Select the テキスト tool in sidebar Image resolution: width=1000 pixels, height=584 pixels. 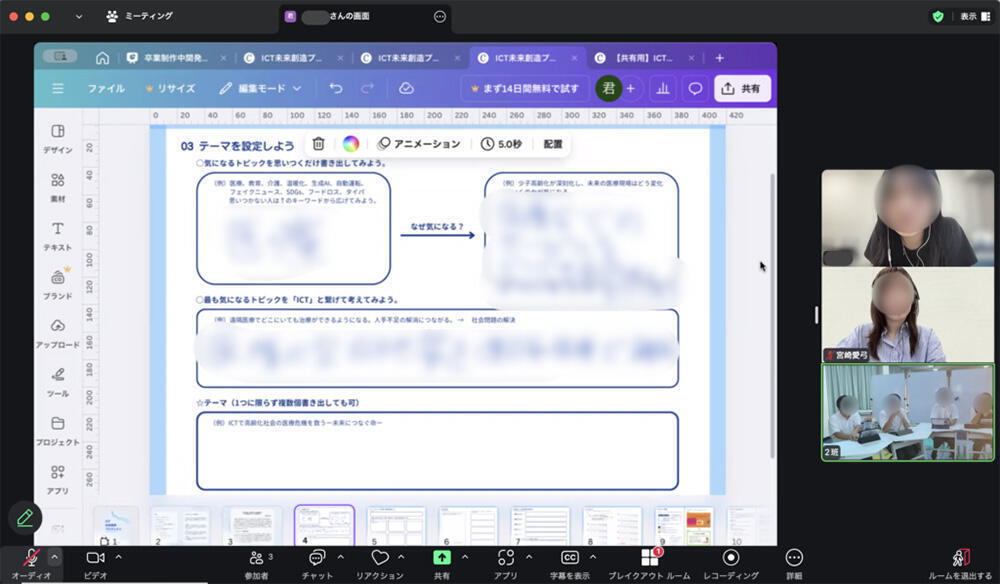click(58, 235)
